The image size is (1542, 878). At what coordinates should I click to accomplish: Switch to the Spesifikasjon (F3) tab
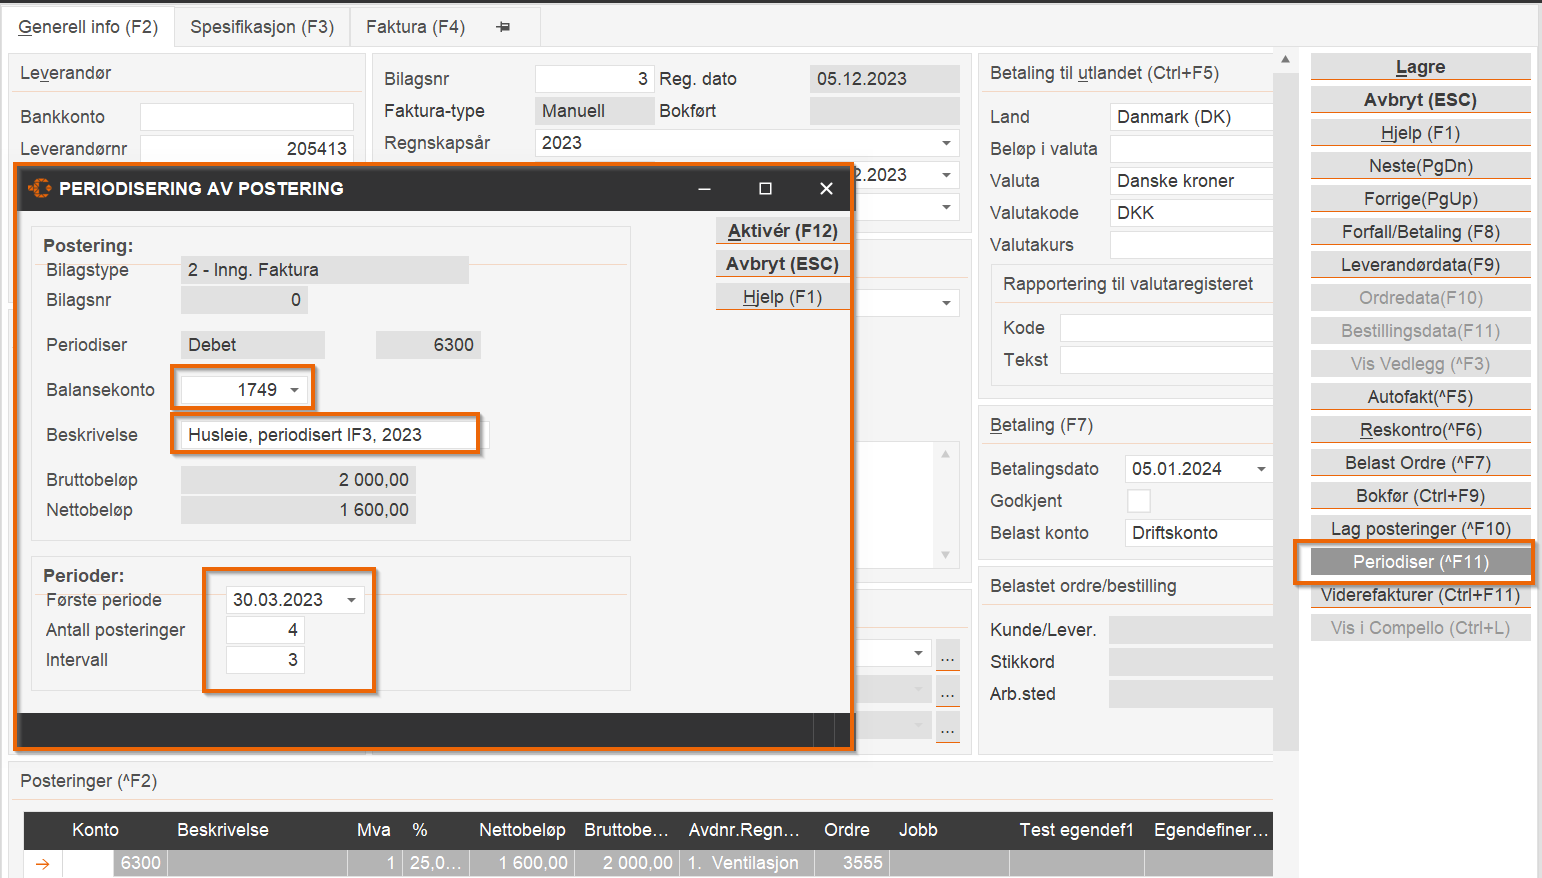[262, 27]
